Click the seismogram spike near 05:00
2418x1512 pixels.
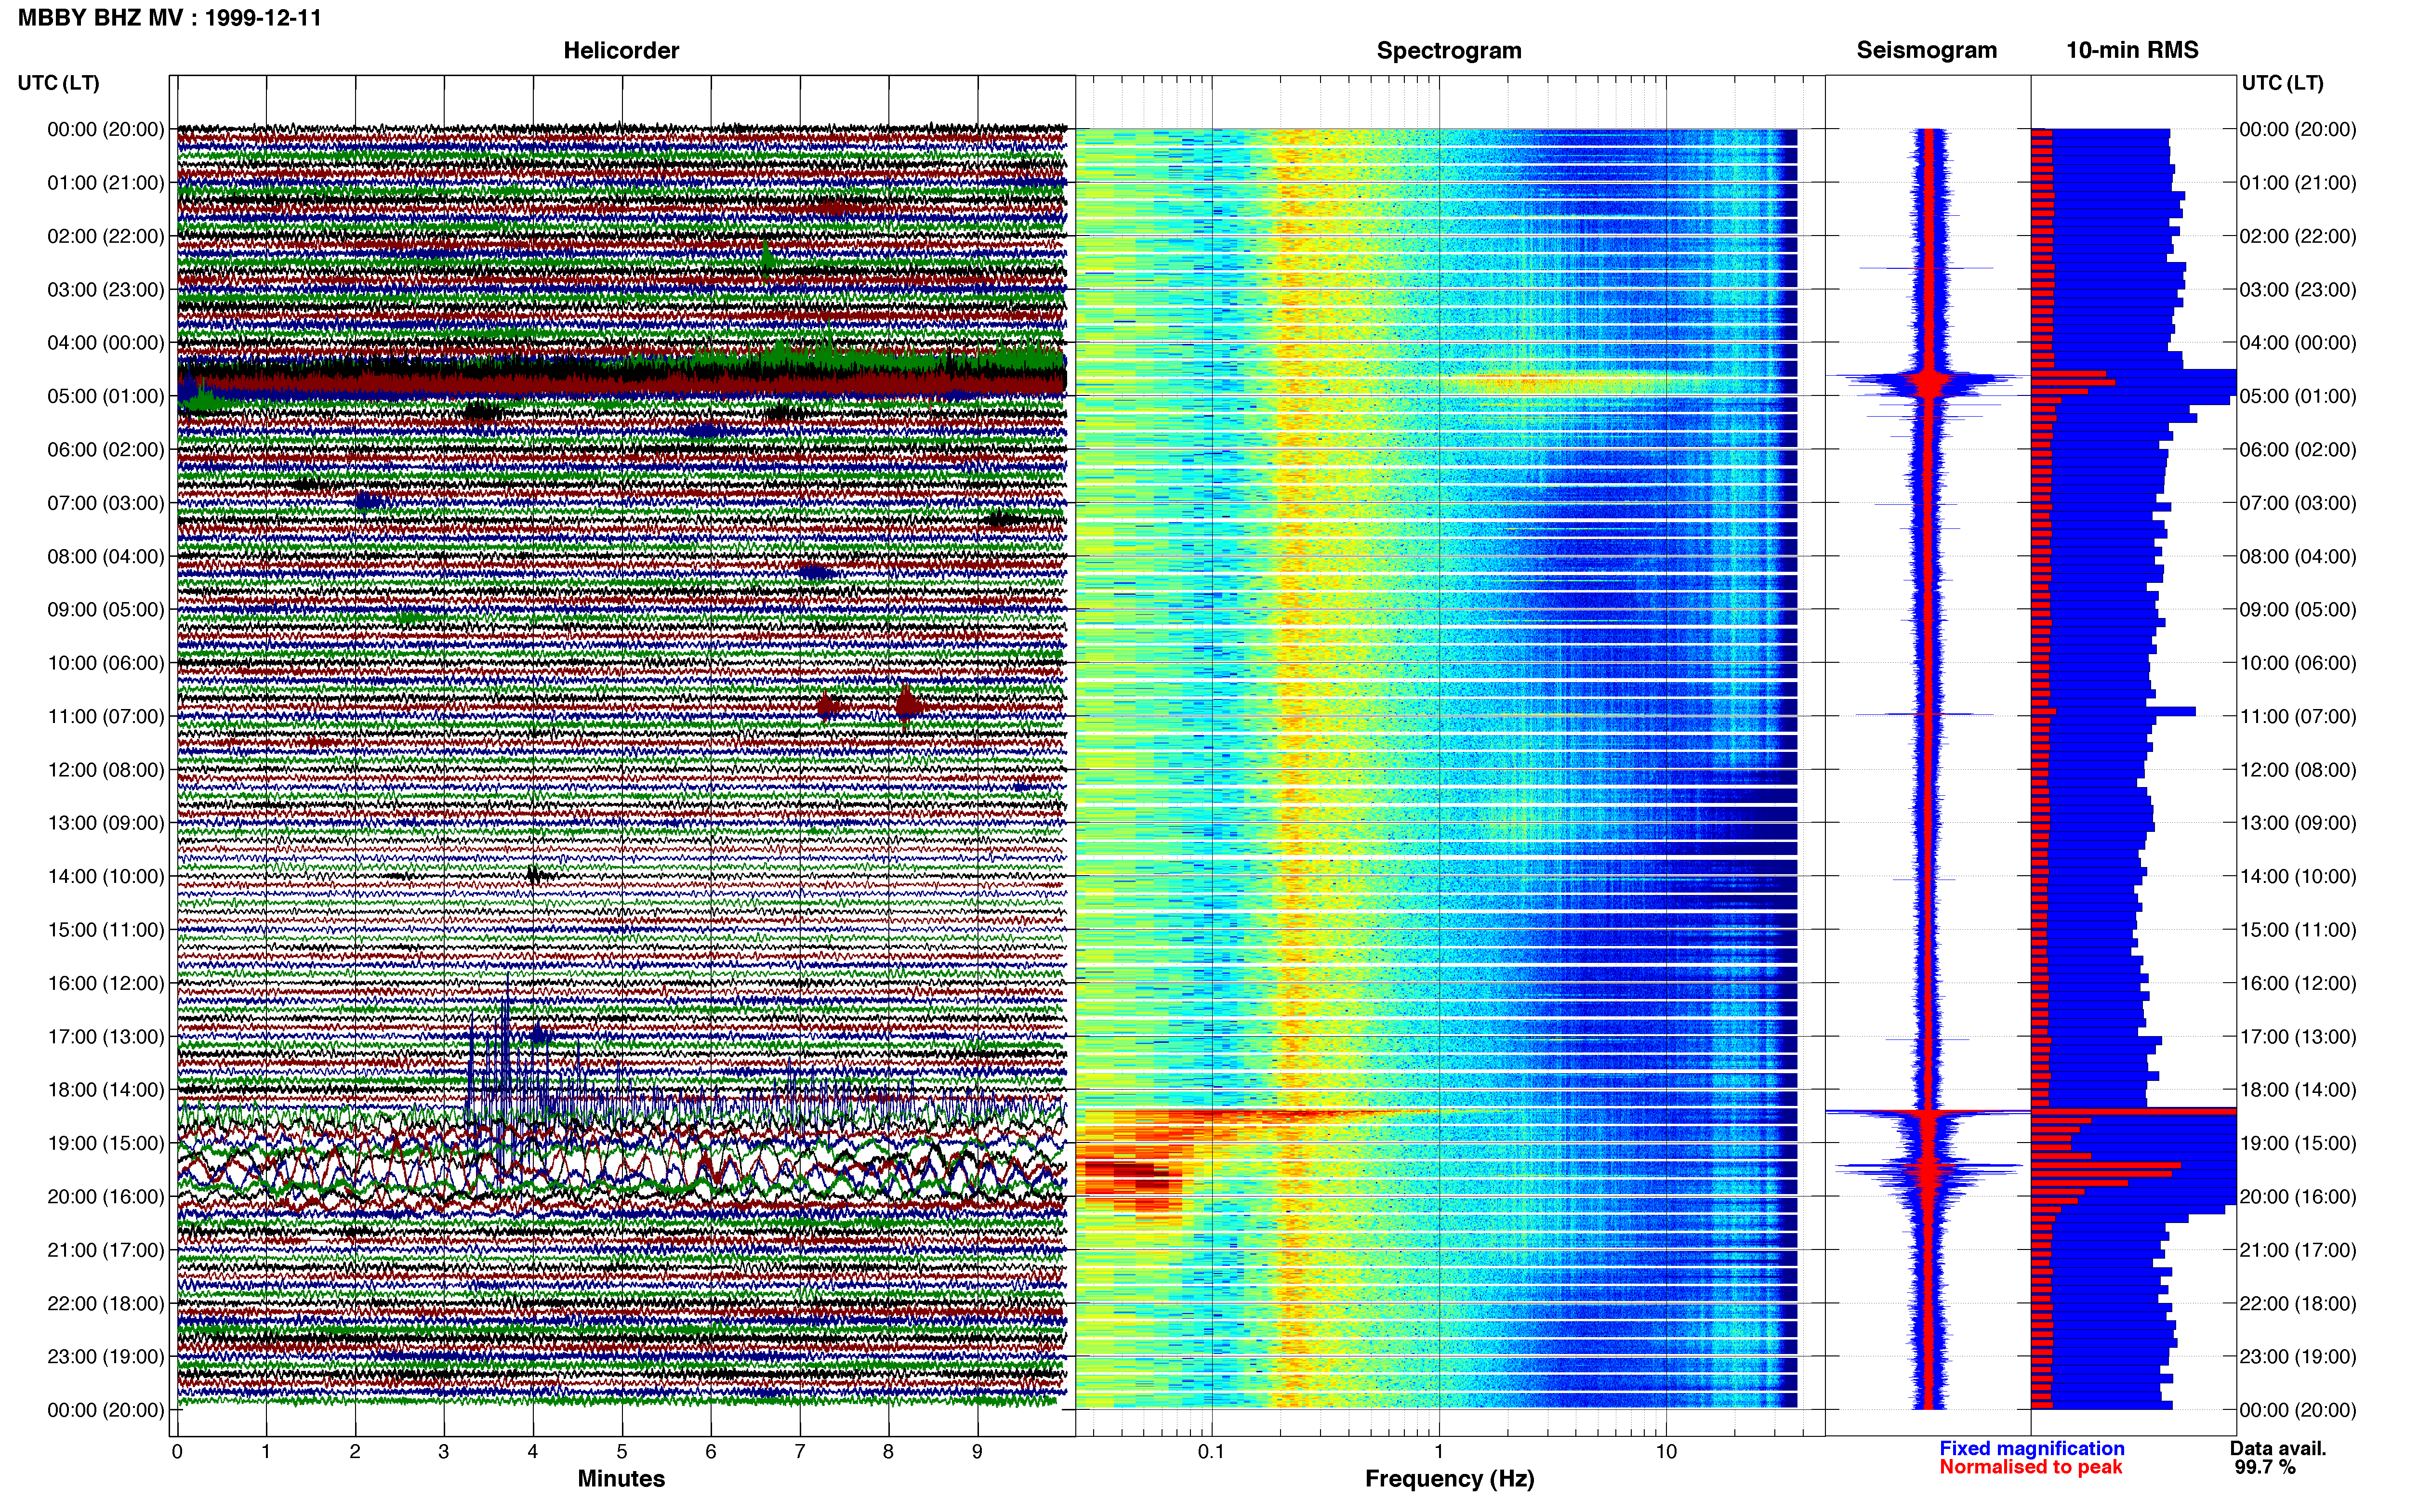[1930, 380]
